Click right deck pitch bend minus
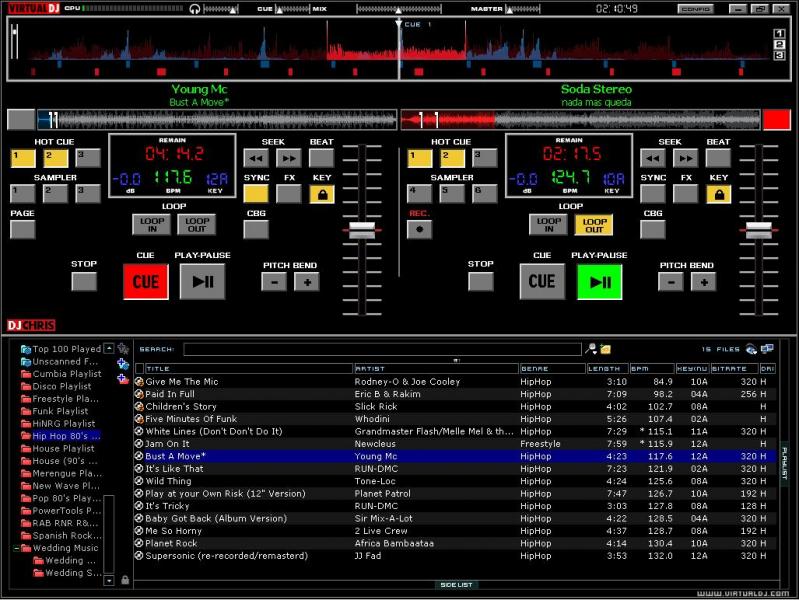Screen dimensions: 799x600 pyautogui.click(x=671, y=282)
